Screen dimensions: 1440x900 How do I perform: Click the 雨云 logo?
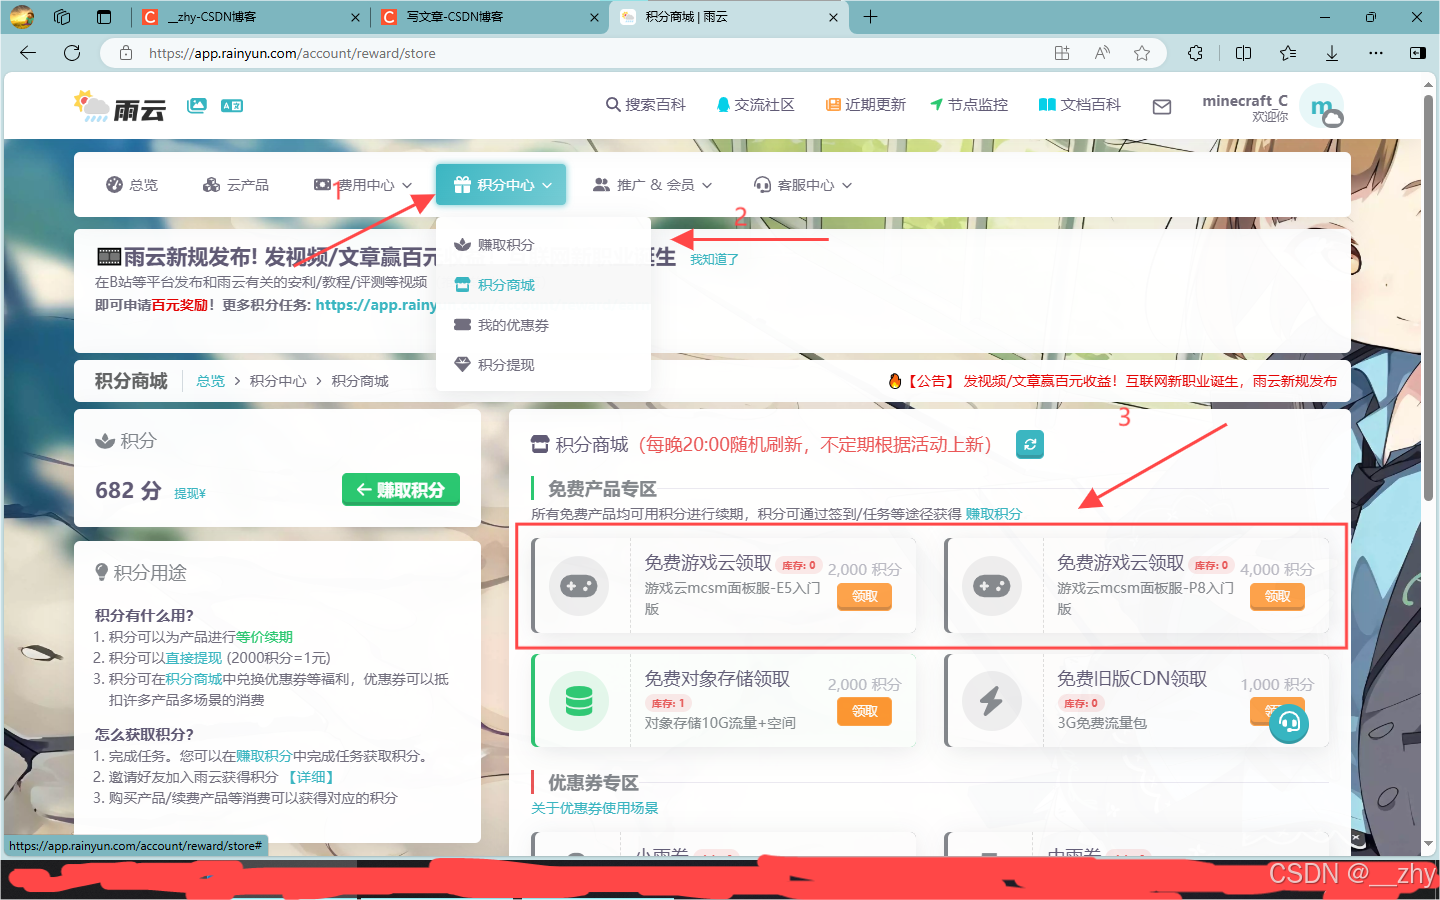(x=119, y=105)
